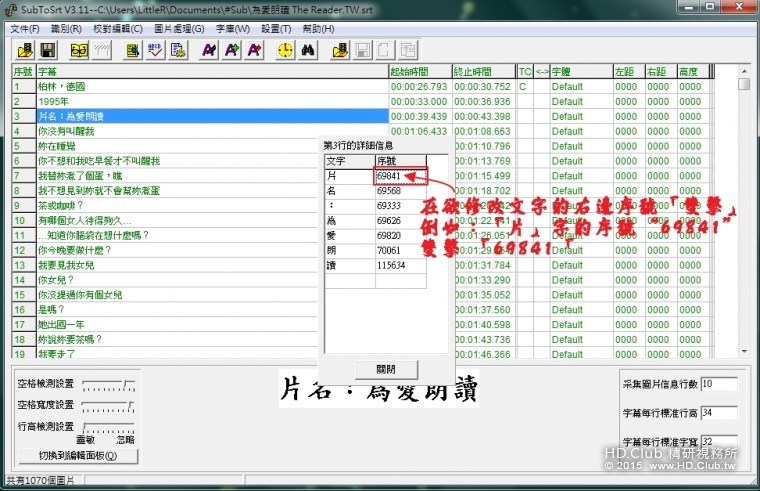Click the 終止時間 column header

click(484, 72)
